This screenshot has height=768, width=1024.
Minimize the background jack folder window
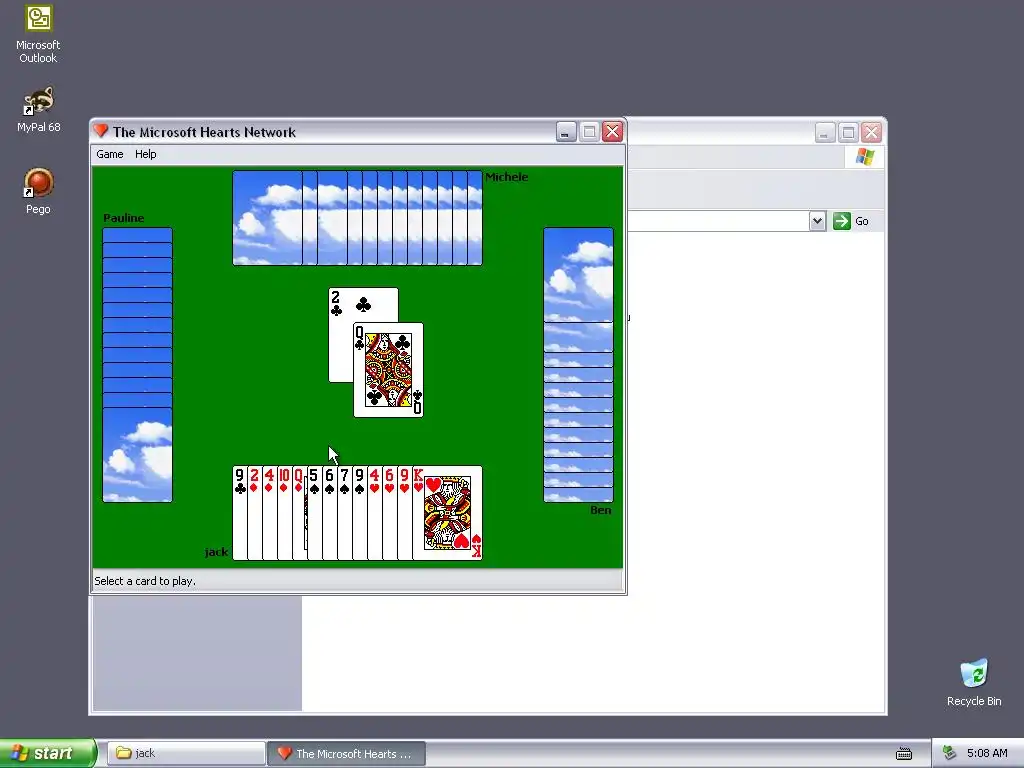825,133
